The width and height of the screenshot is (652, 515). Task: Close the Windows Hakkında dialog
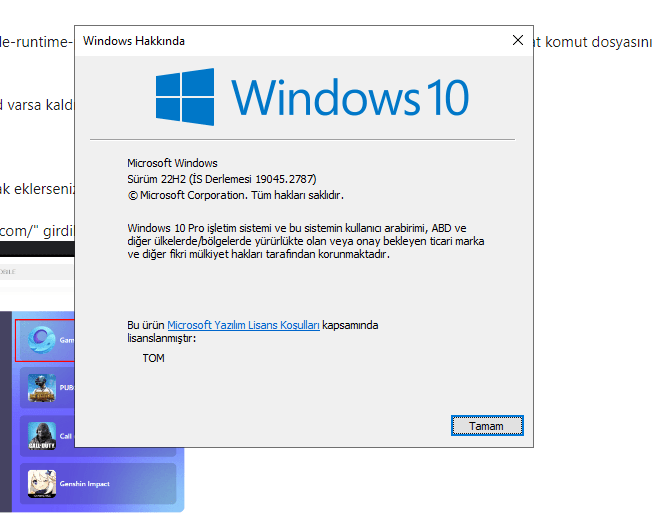coord(518,40)
